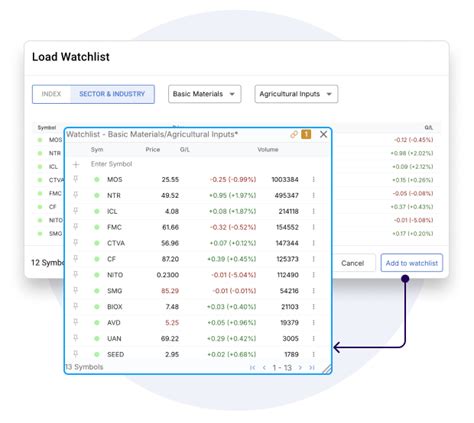The width and height of the screenshot is (474, 423).
Task: Click MOS volume 1003384
Action: 285,179
